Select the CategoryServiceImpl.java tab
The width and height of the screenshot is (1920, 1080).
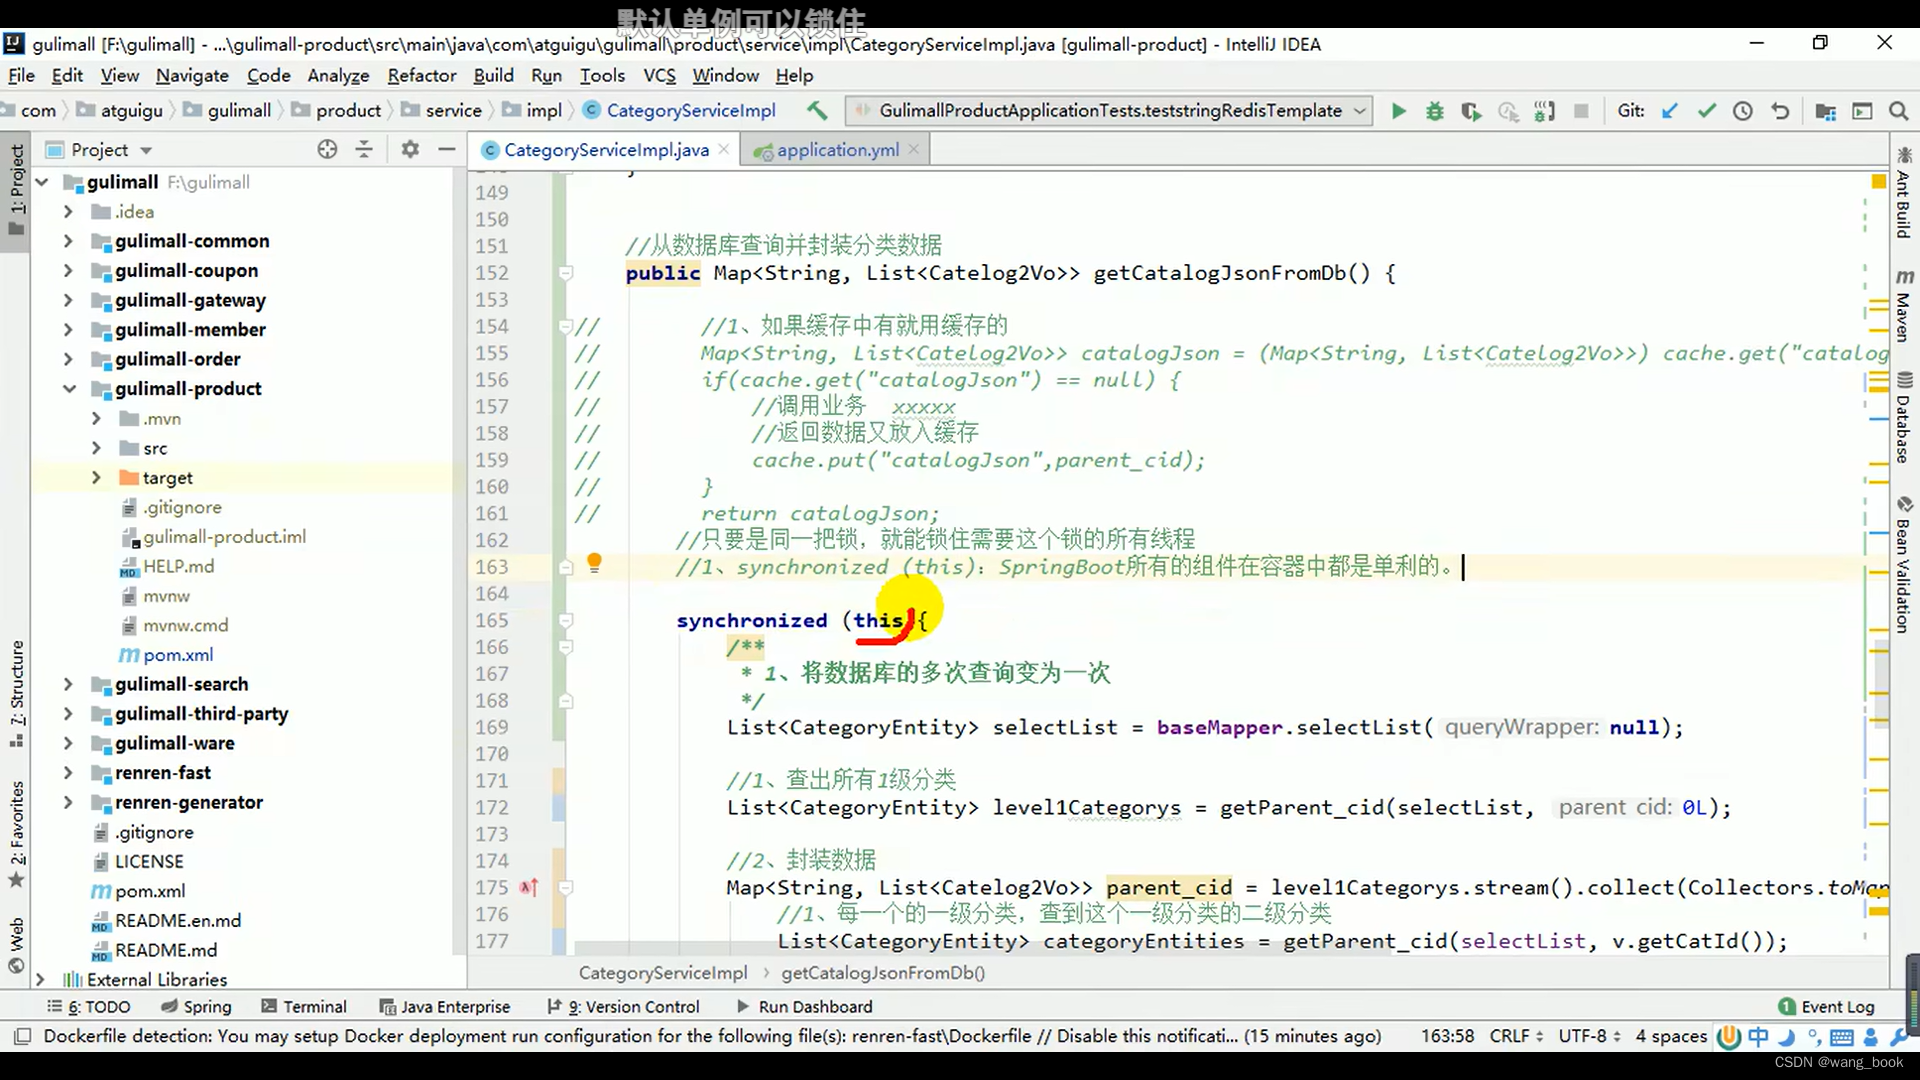tap(607, 149)
